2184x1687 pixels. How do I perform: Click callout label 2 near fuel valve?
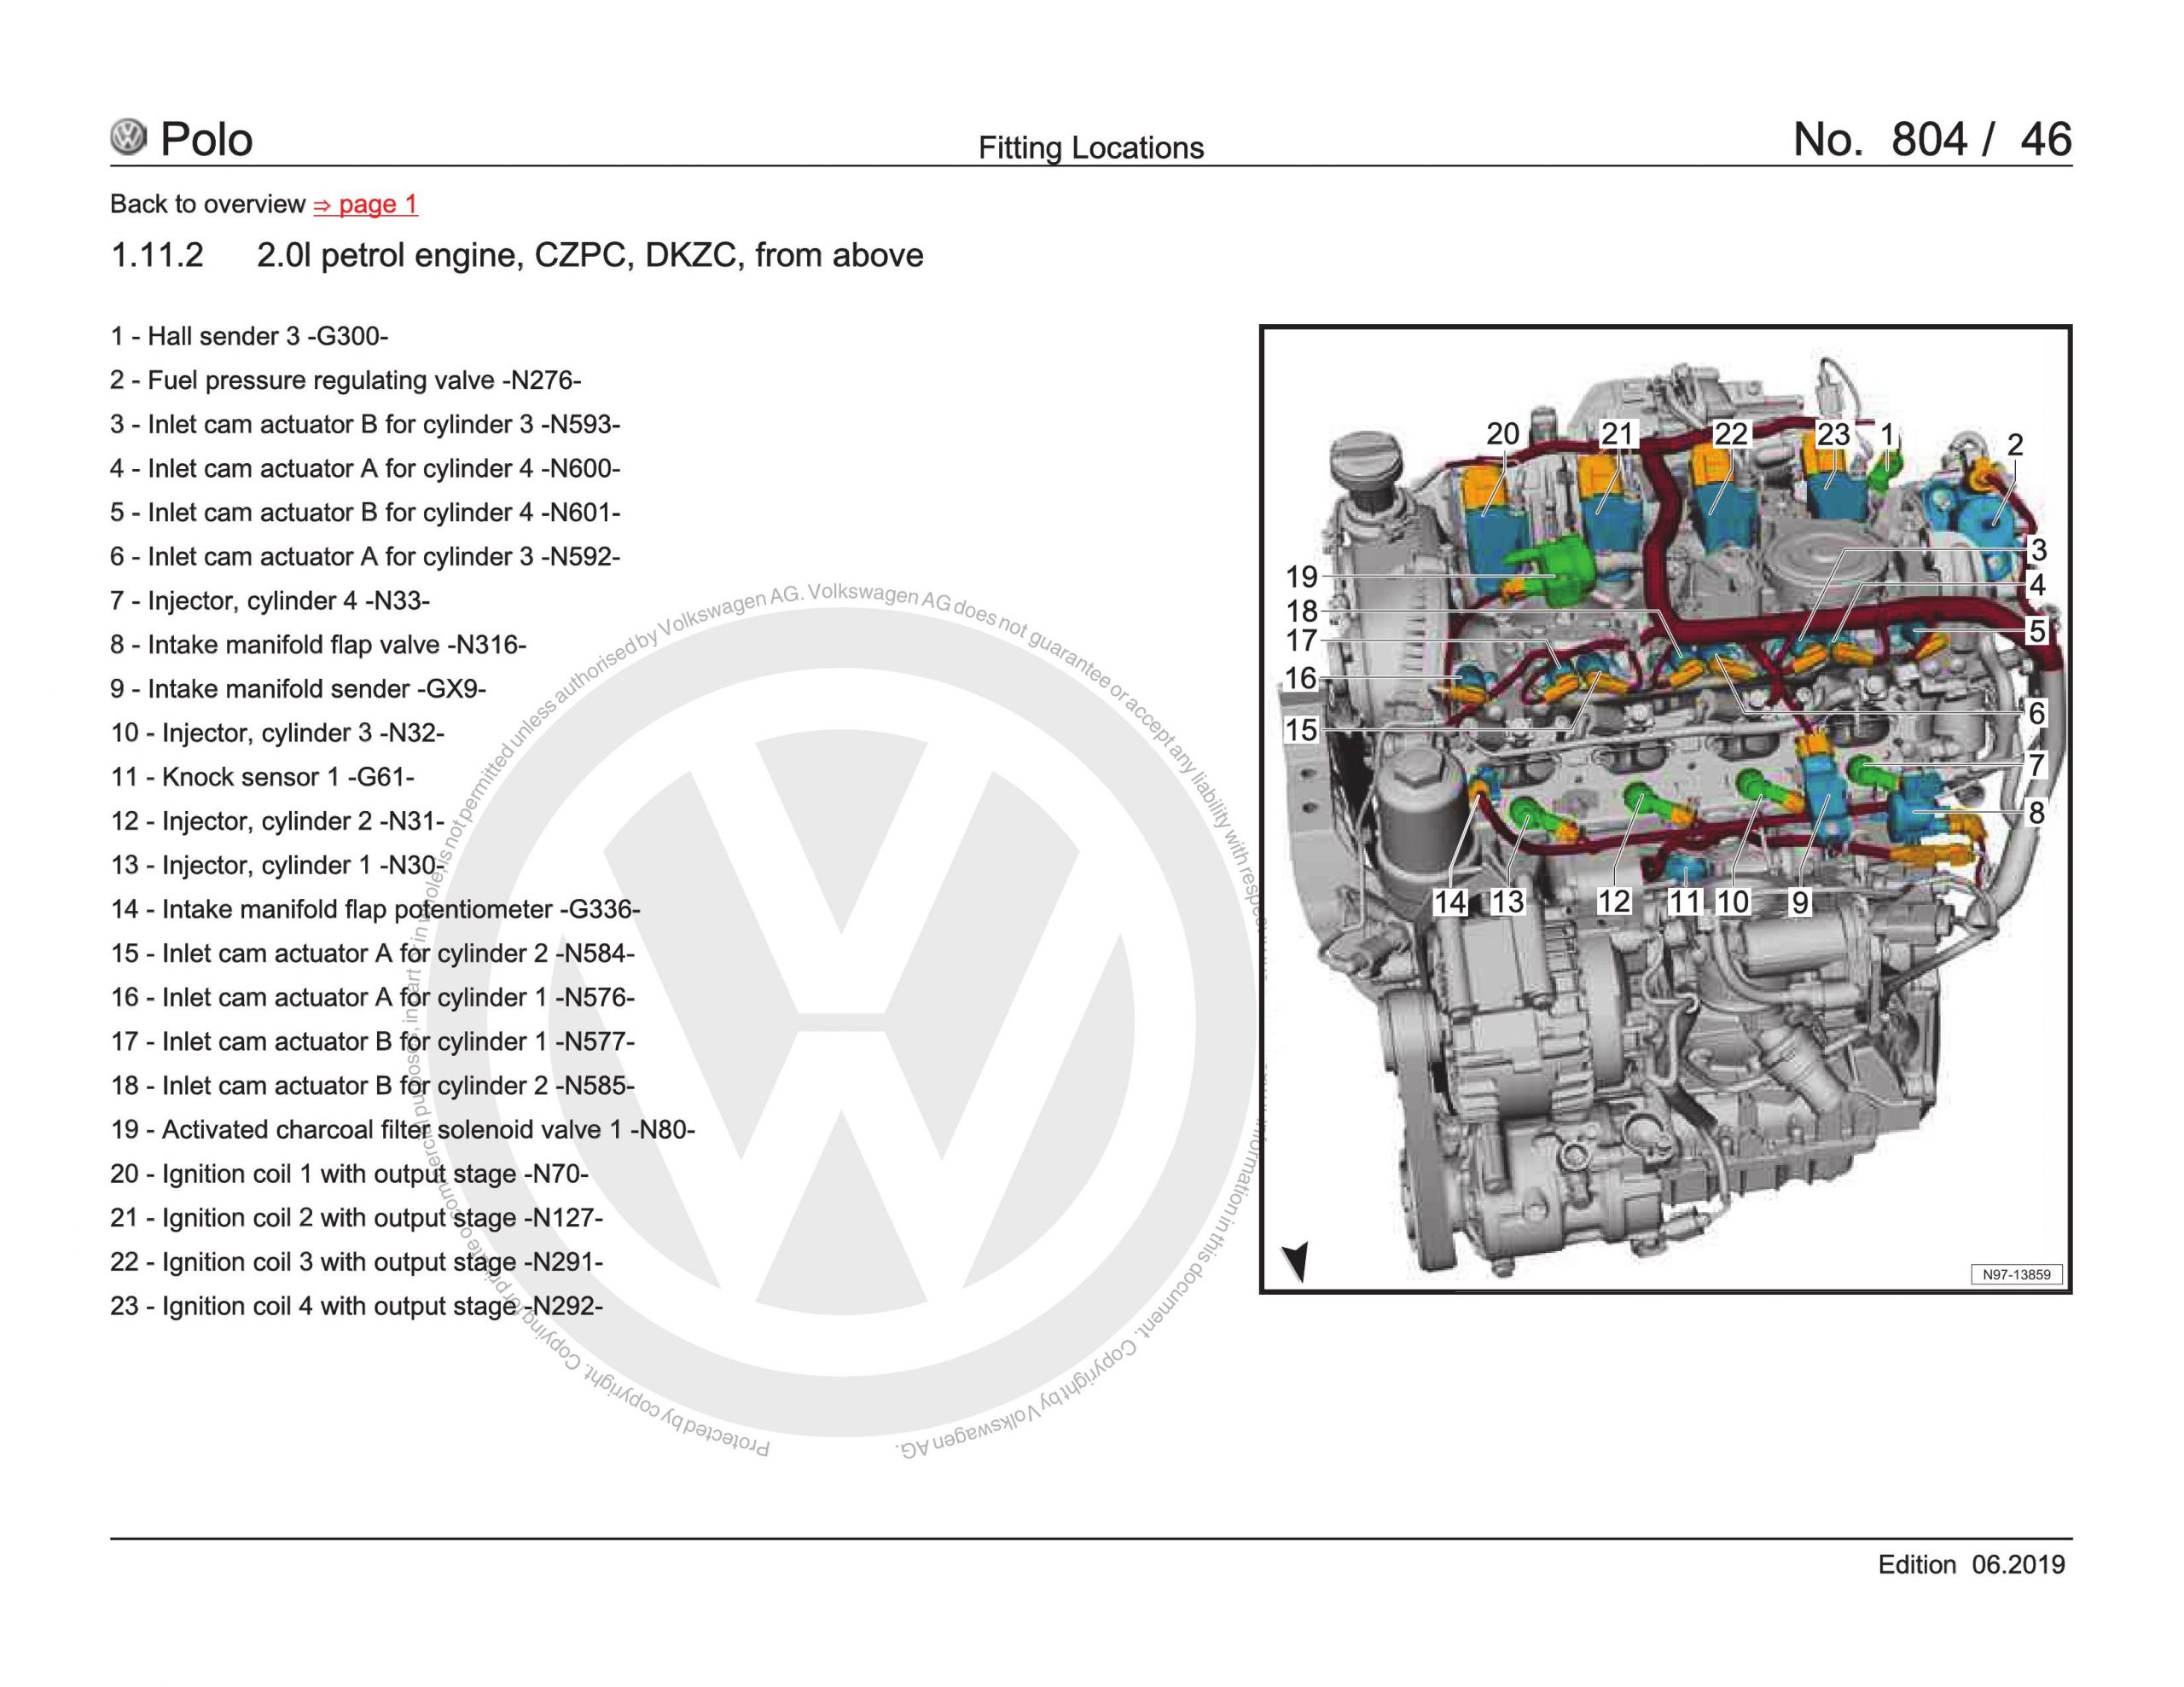2014,444
